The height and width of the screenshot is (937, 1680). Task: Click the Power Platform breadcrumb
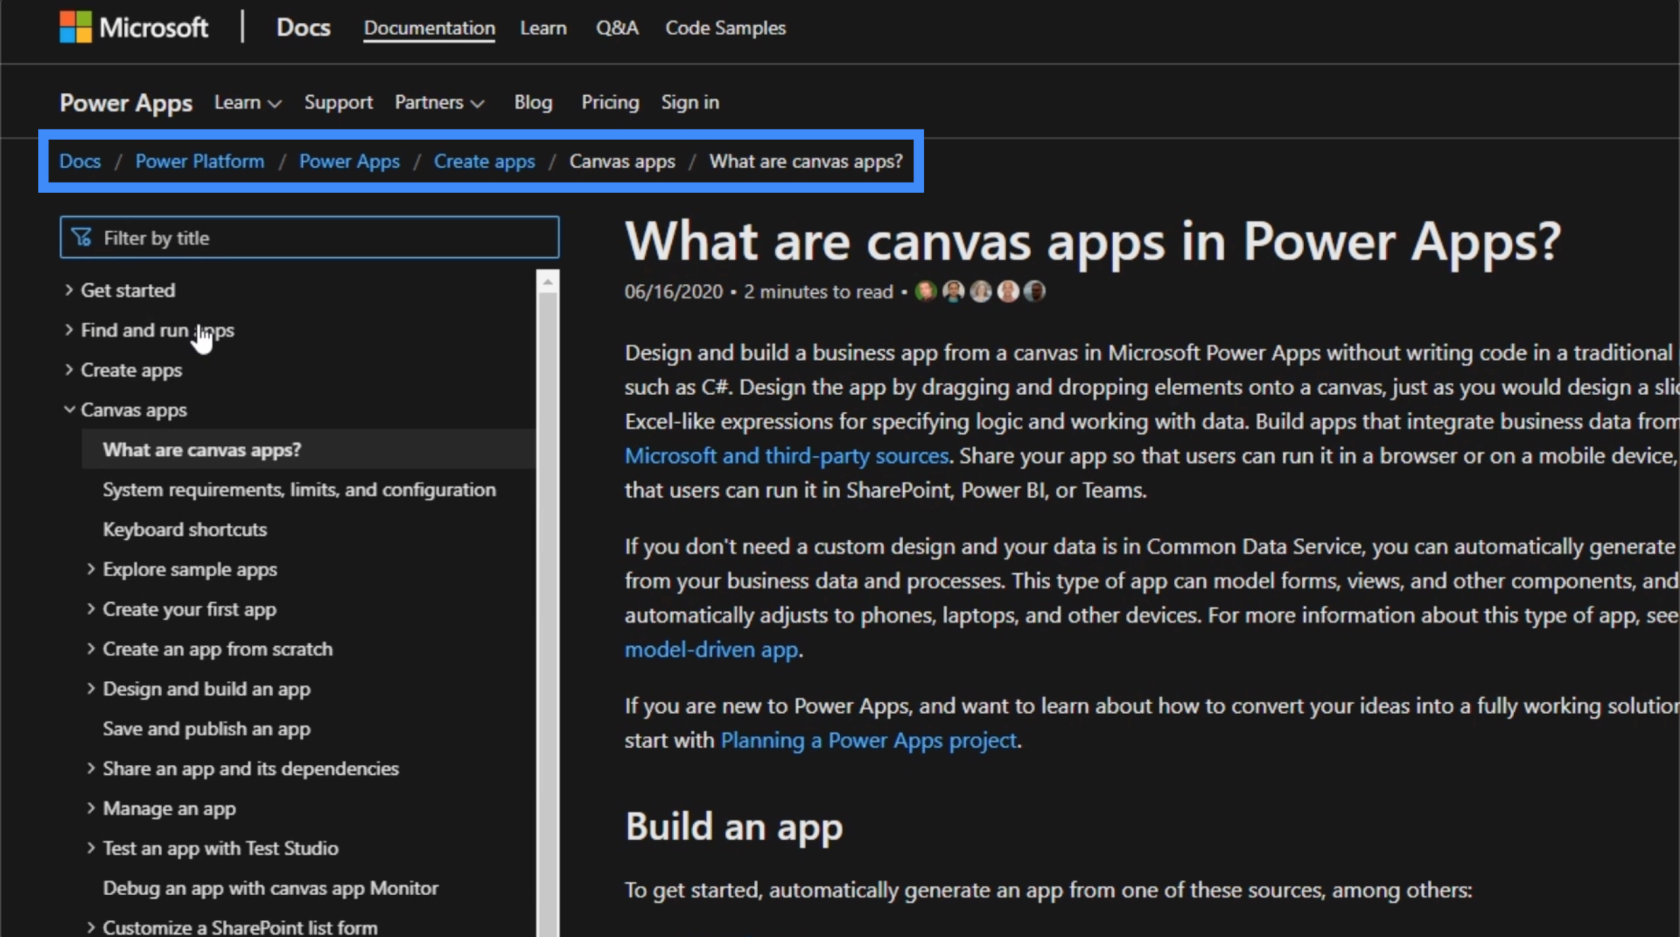(200, 161)
